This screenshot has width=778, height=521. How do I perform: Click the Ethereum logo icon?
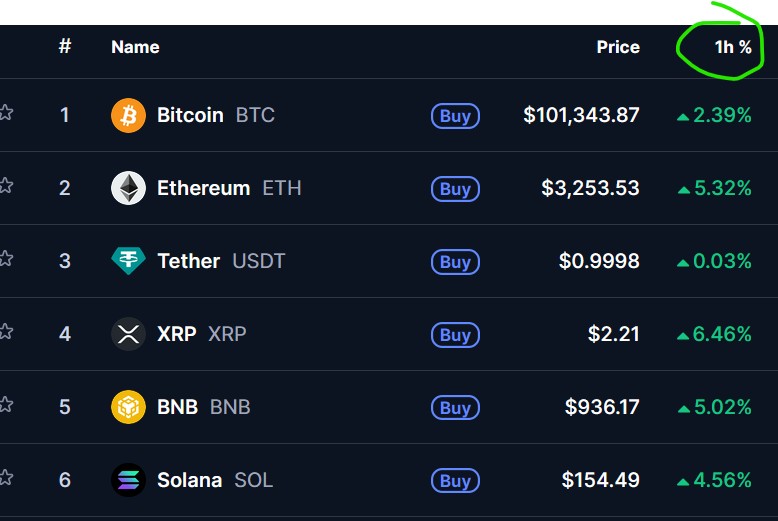click(x=128, y=188)
